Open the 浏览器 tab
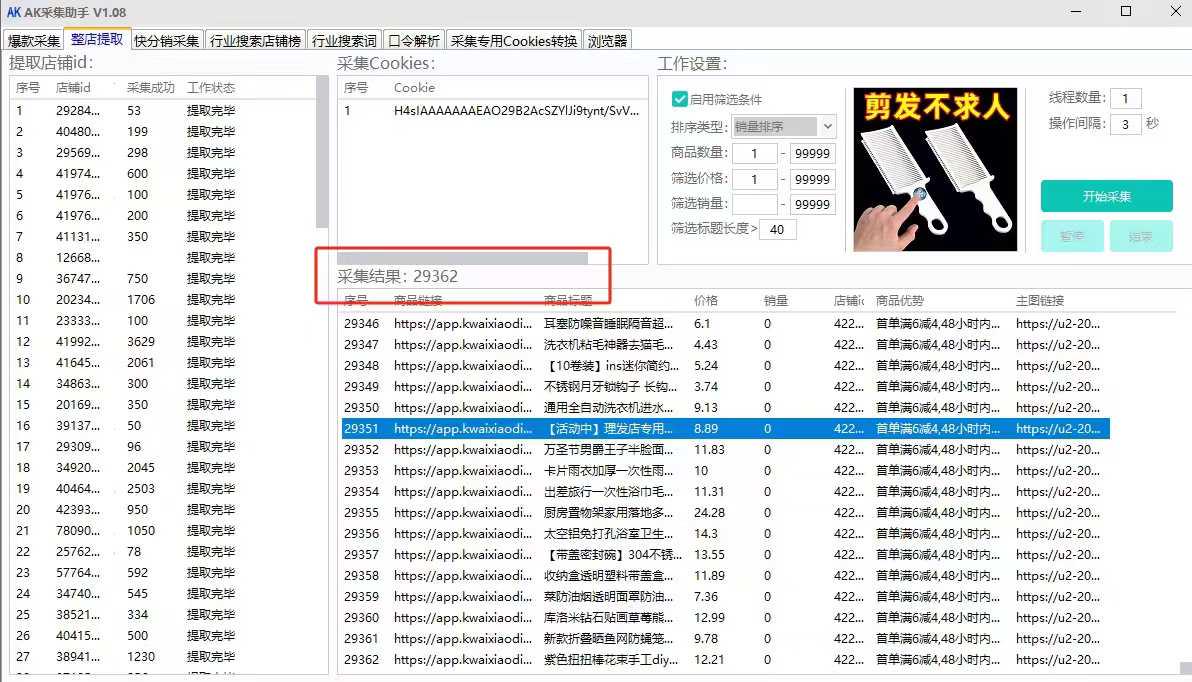1192x682 pixels. click(x=607, y=41)
